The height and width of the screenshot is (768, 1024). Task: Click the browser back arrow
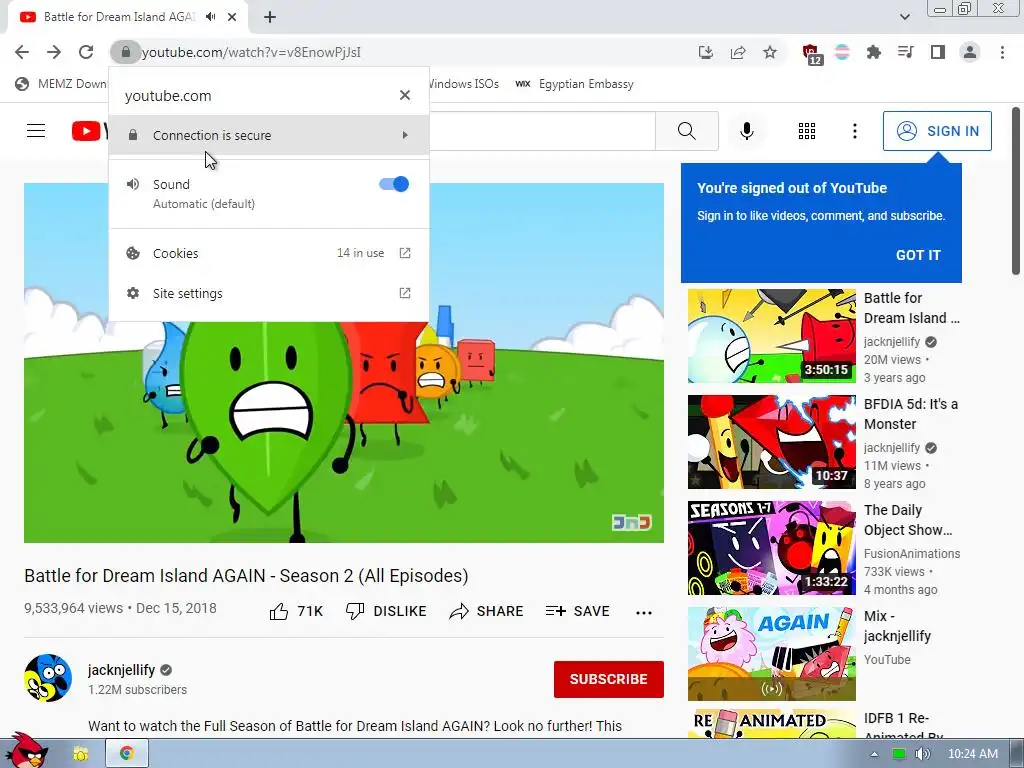pyautogui.click(x=22, y=52)
